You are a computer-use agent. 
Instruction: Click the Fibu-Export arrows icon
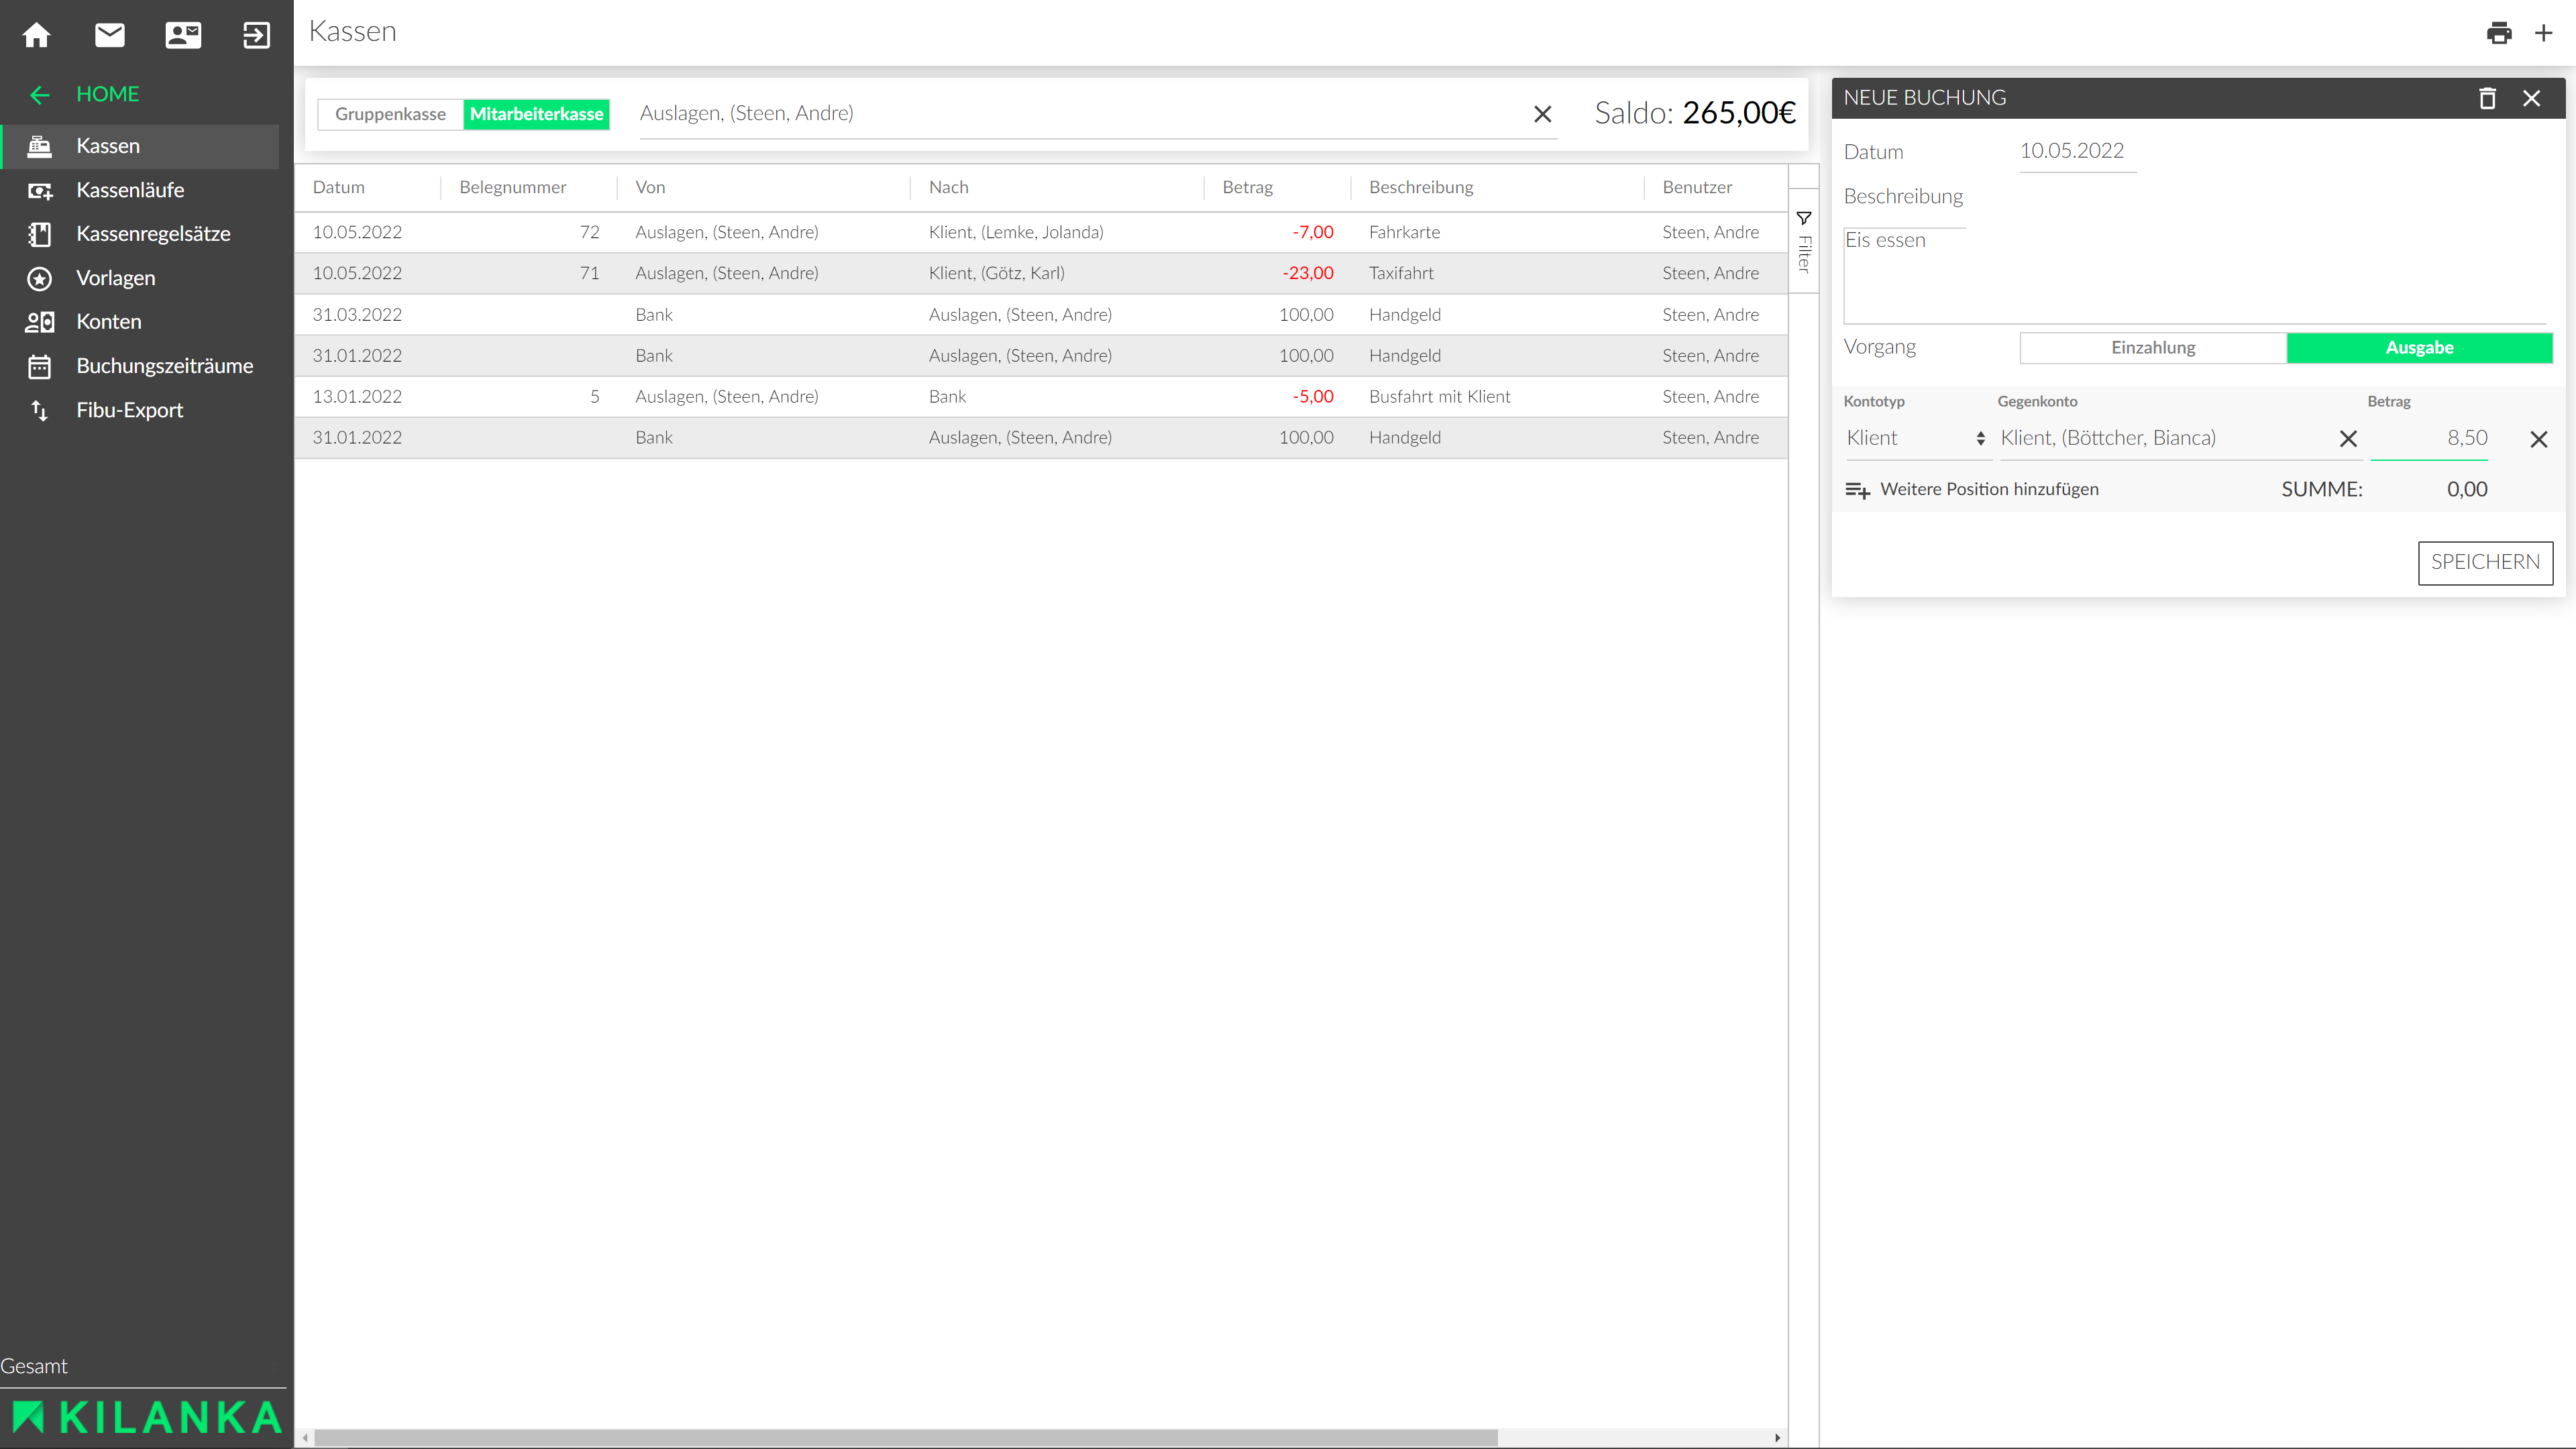[40, 410]
